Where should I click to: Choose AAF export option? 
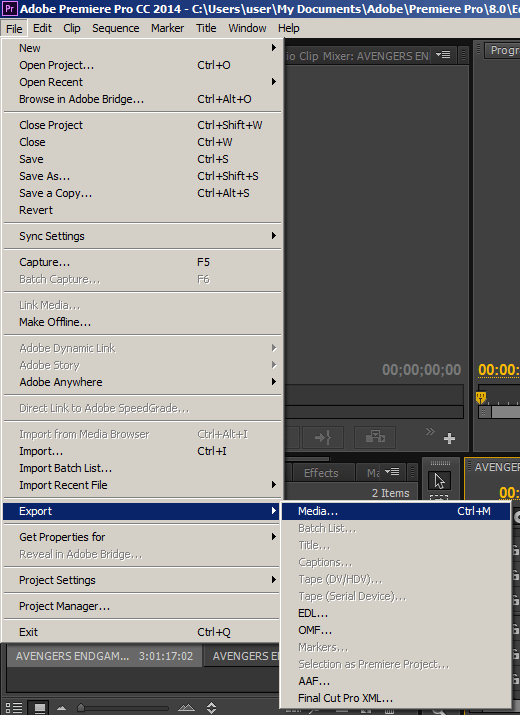pyautogui.click(x=395, y=681)
